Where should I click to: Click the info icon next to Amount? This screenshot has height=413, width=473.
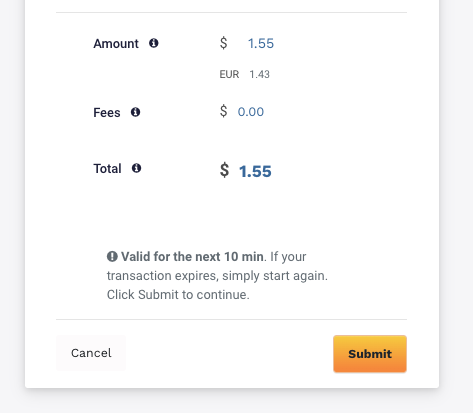[x=154, y=43]
